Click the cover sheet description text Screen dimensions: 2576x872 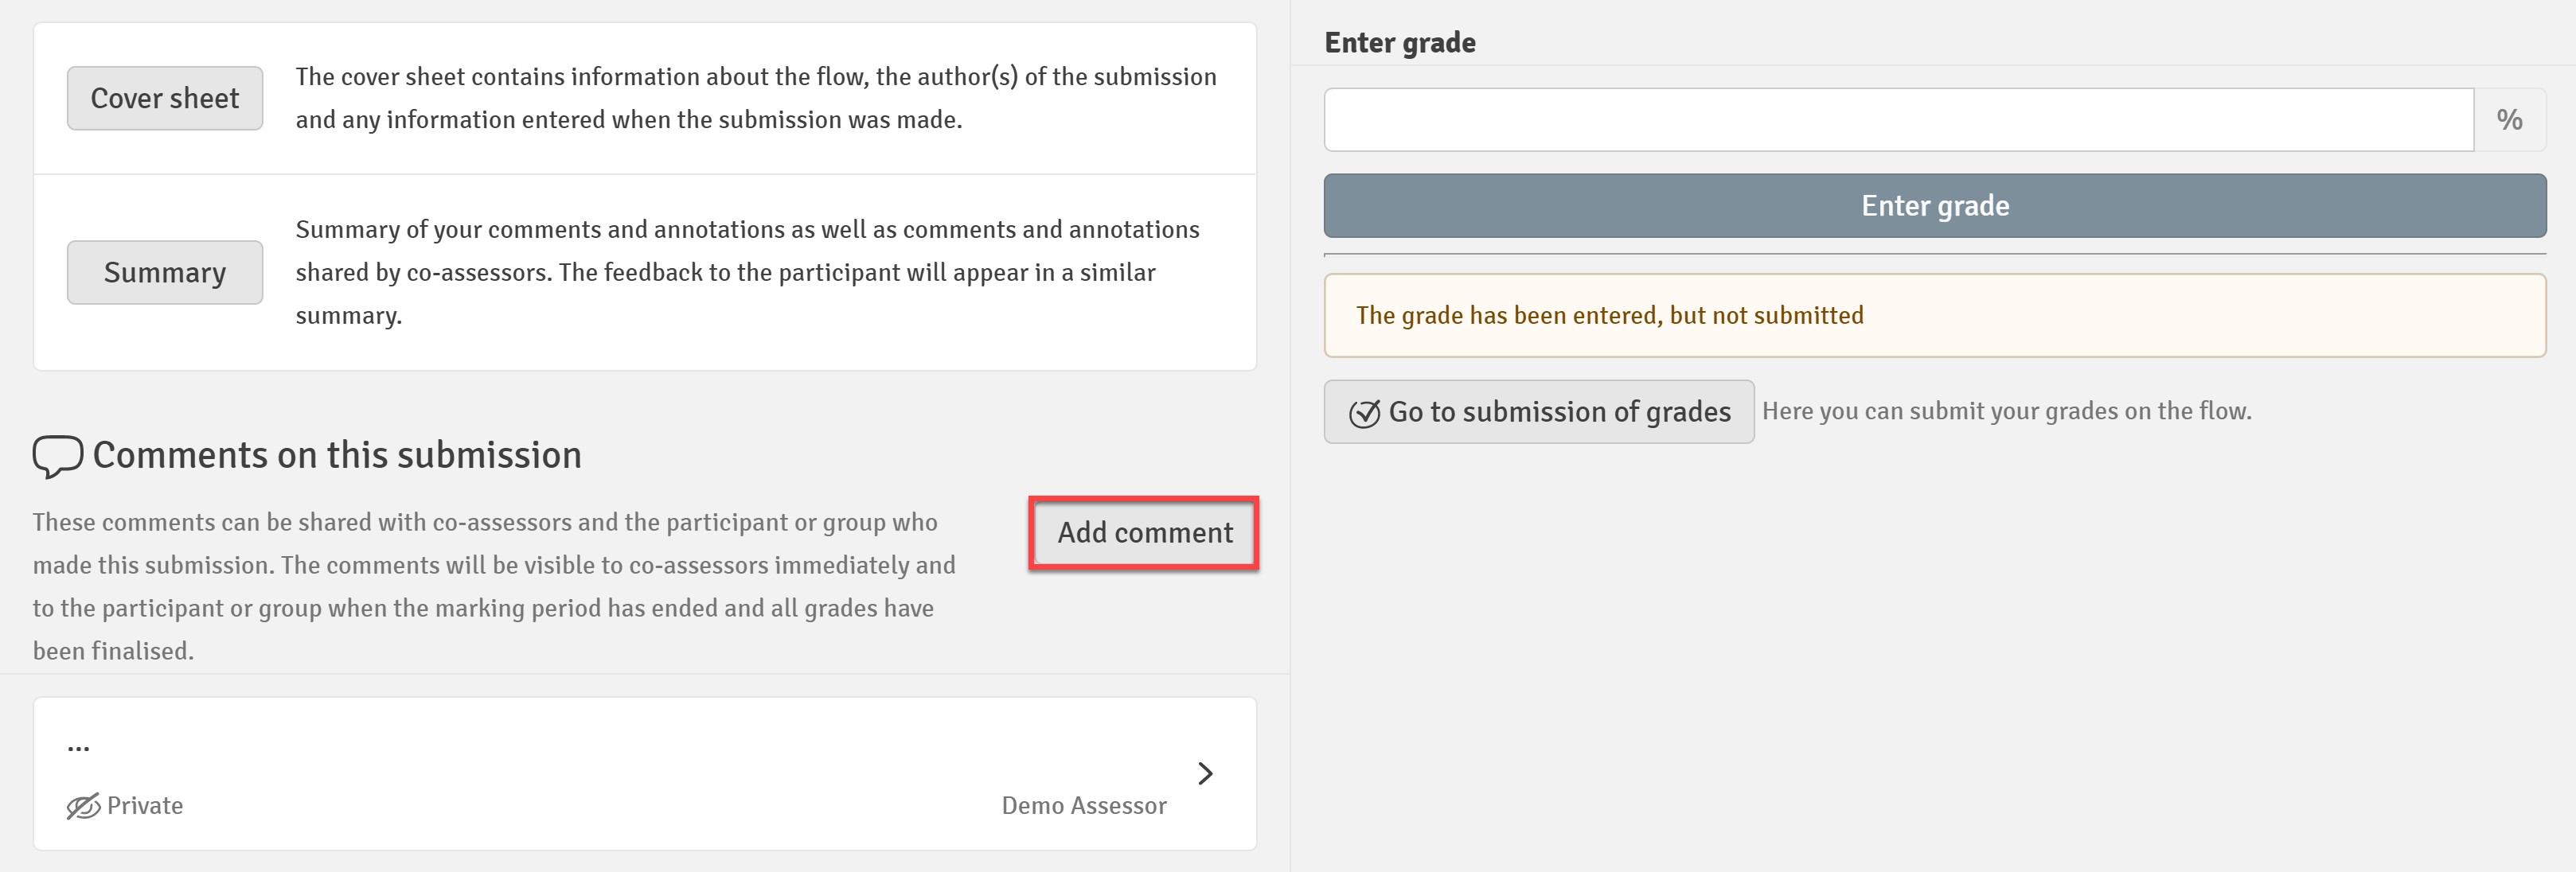click(x=756, y=98)
